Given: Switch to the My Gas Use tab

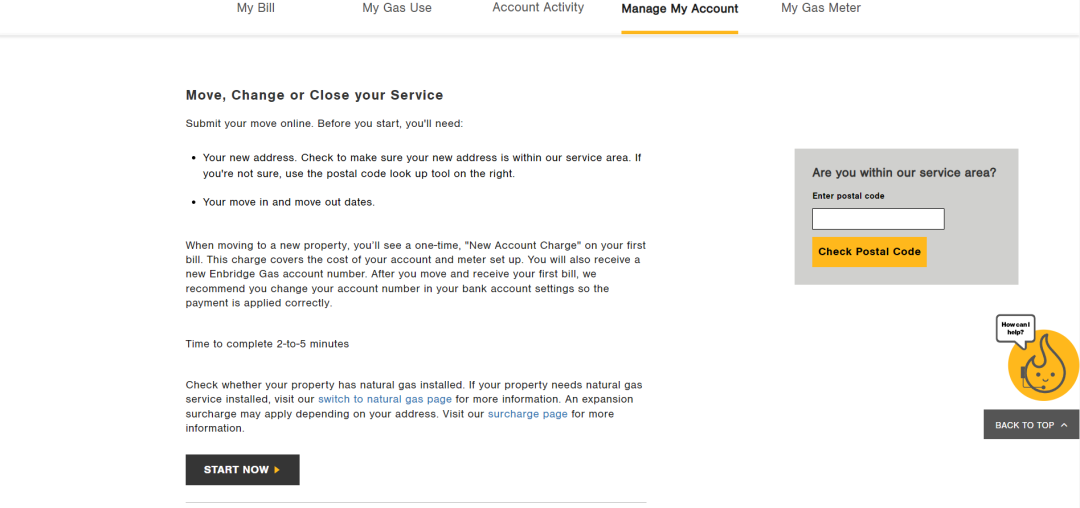Looking at the screenshot, I should pyautogui.click(x=397, y=8).
